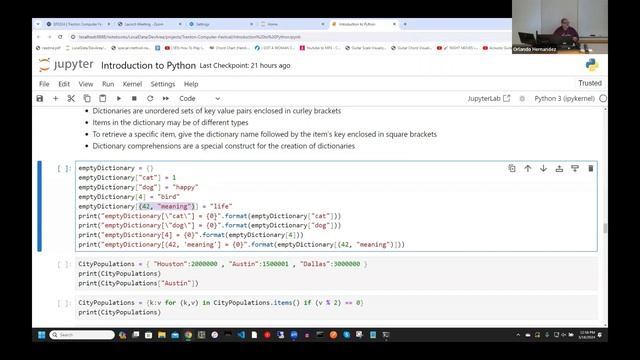Screen dimensions: 640x360
Task: Open the Help menu
Action: coord(191,84)
